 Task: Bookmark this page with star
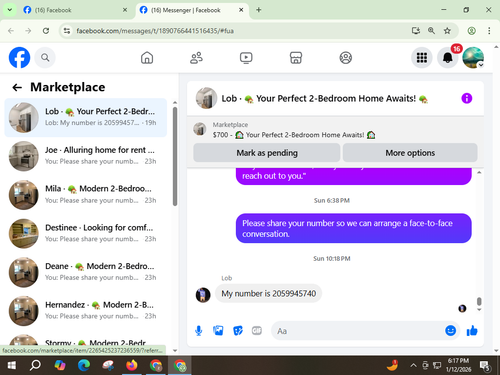point(447,31)
